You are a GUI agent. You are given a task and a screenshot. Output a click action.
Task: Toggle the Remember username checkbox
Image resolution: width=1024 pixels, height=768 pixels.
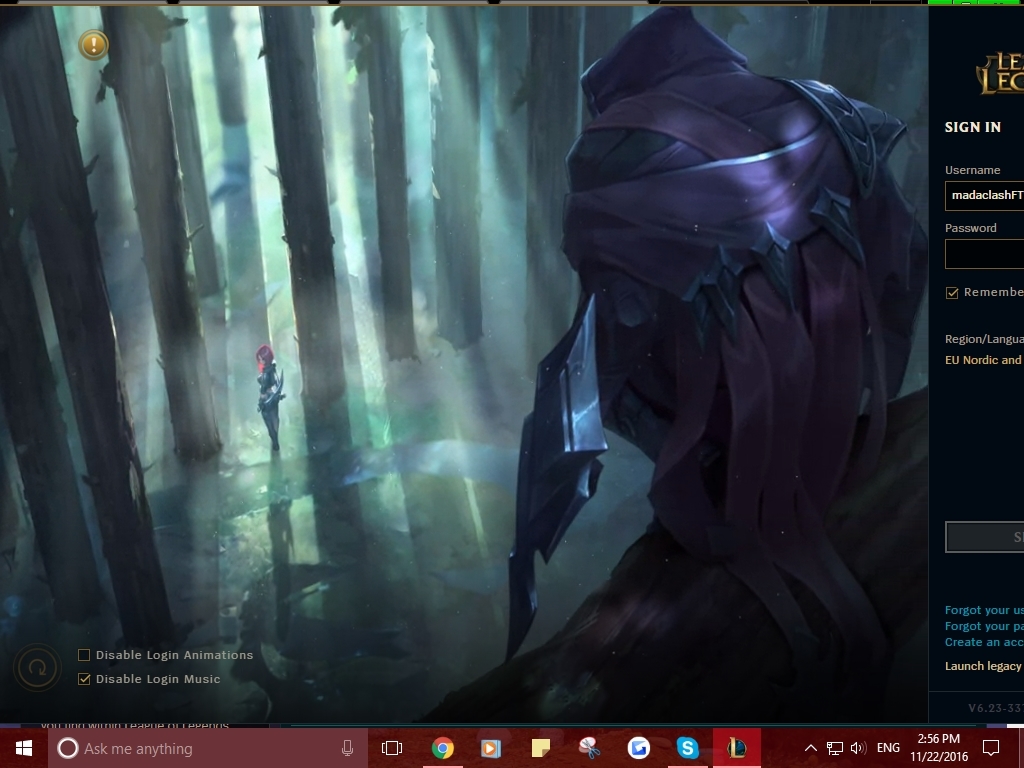952,293
